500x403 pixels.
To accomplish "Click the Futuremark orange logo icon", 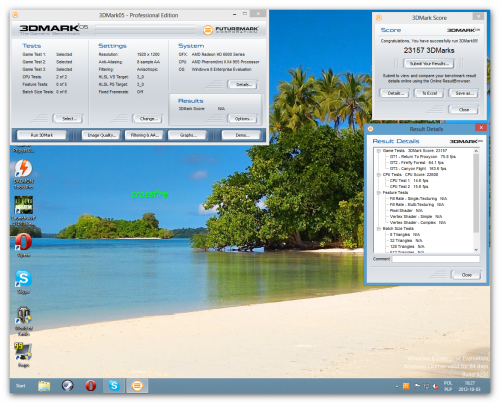I will [208, 30].
